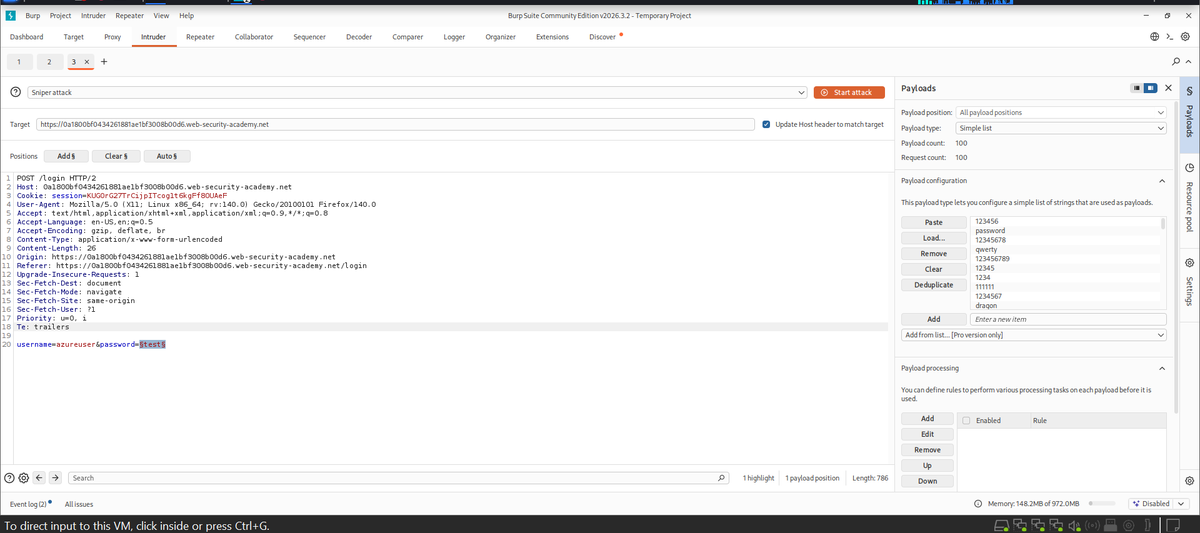
Task: Select Intruder sub-tab 1
Action: click(19, 62)
